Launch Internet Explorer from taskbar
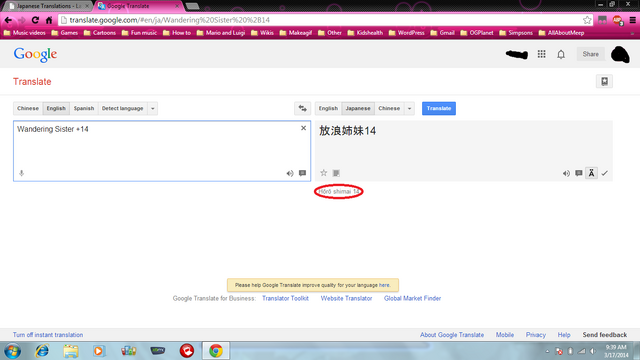This screenshot has width=640, height=360. 42,351
